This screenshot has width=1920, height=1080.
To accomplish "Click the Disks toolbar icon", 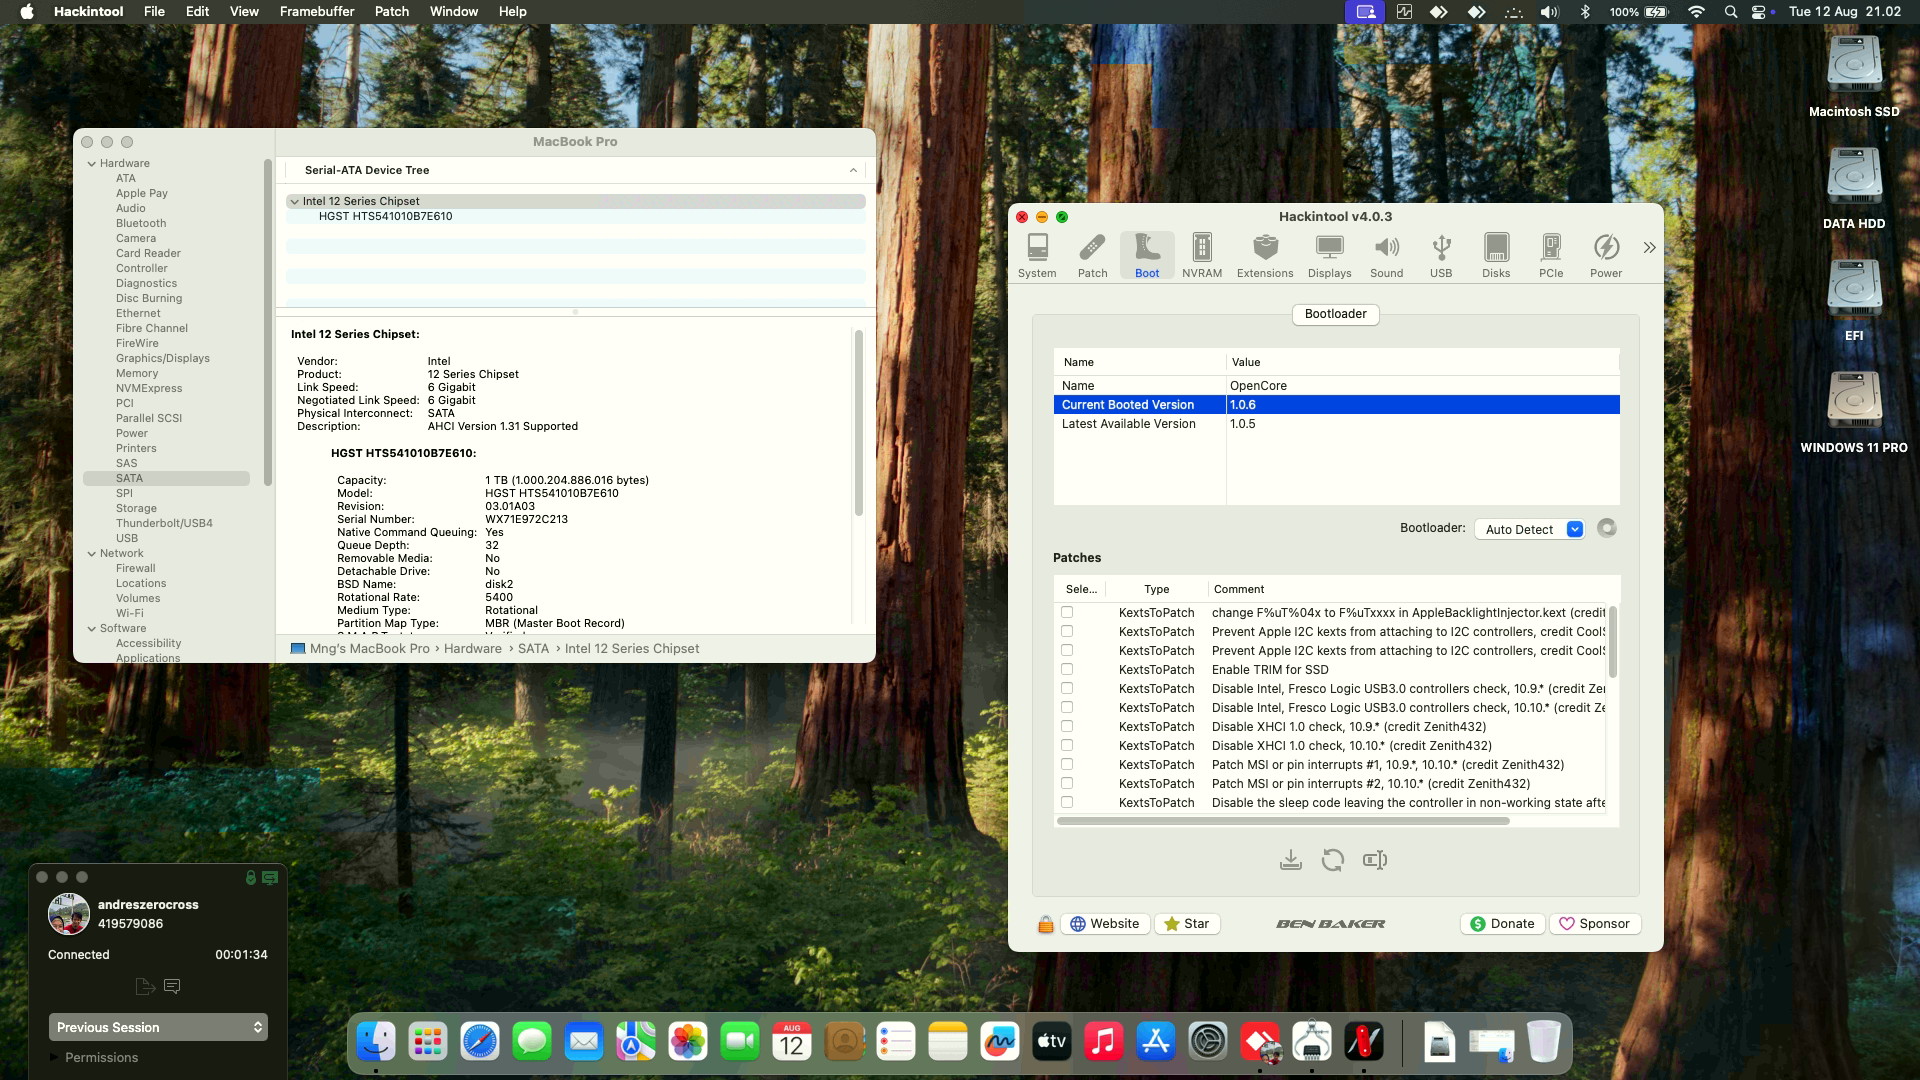I will pos(1495,256).
